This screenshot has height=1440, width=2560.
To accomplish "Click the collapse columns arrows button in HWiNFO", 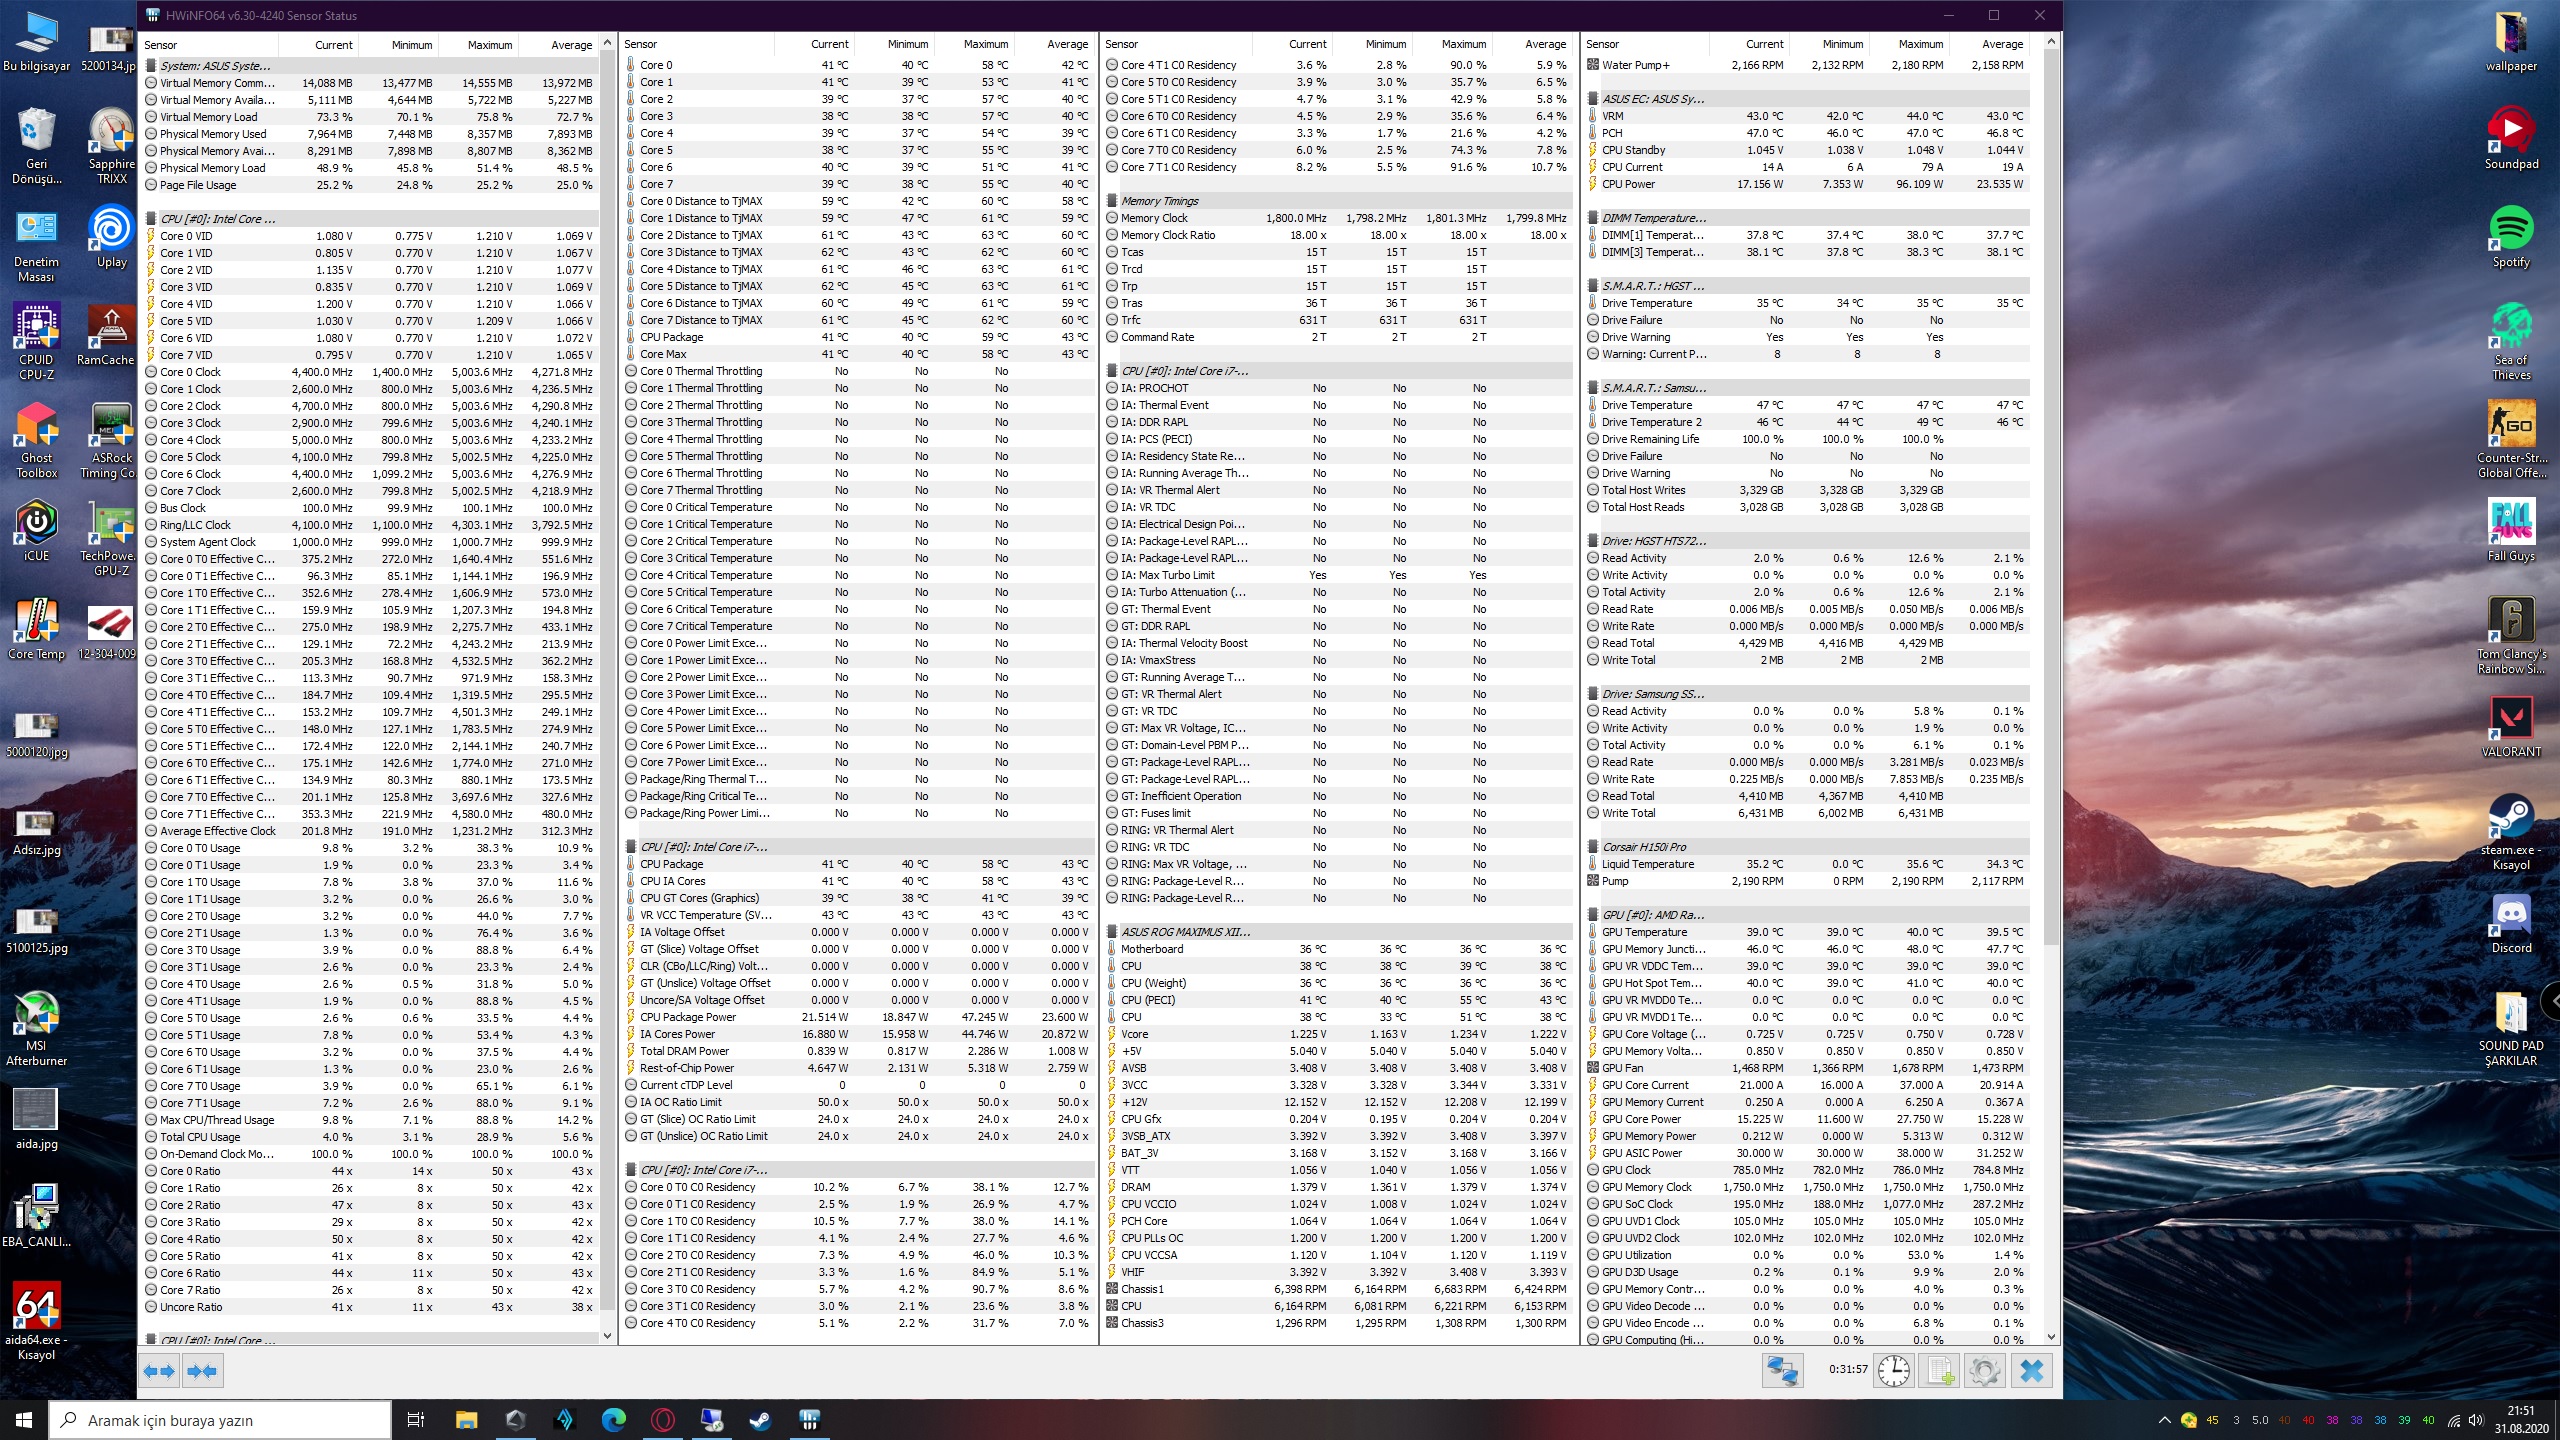I will (202, 1371).
